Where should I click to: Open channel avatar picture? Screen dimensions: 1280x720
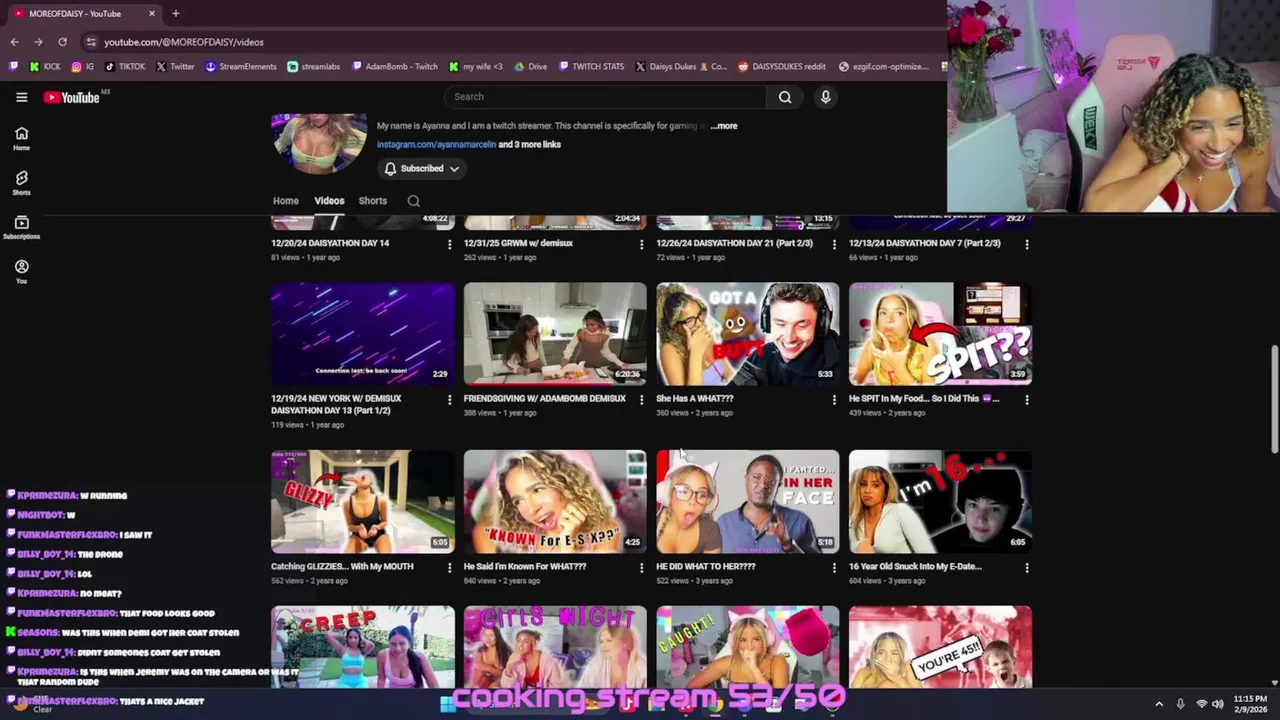coord(319,144)
